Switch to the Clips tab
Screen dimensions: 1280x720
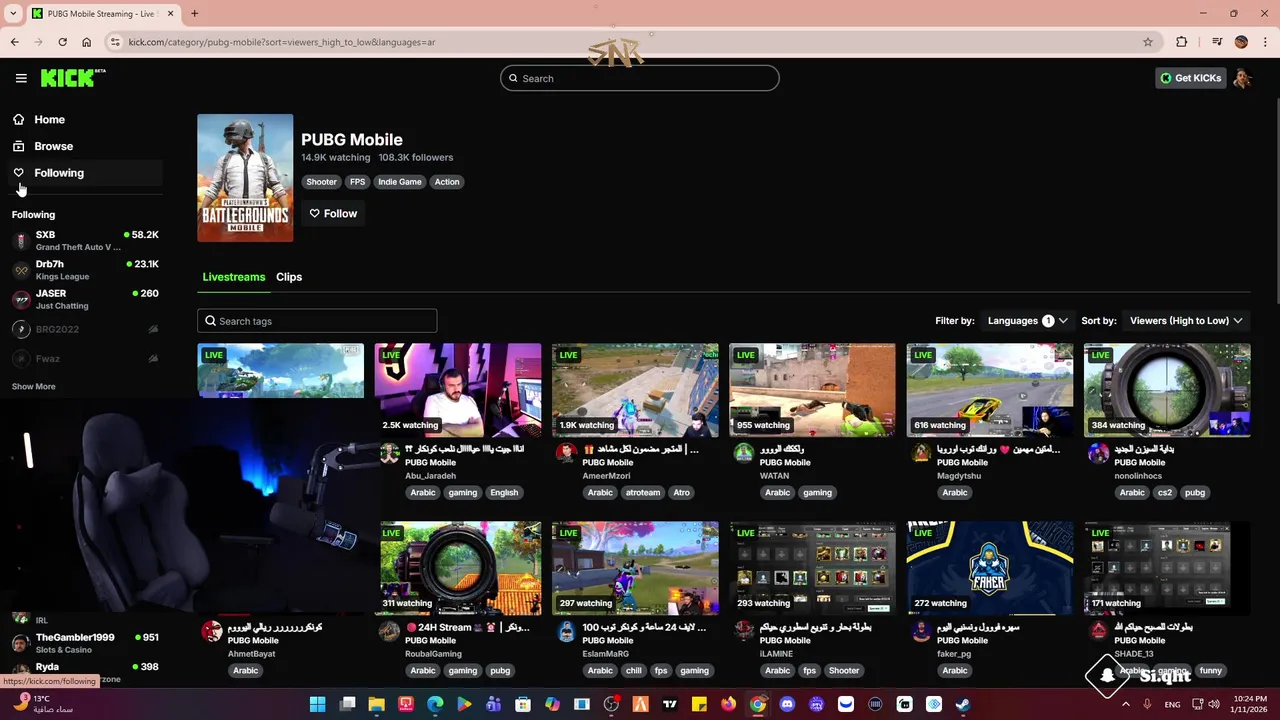[x=289, y=277]
